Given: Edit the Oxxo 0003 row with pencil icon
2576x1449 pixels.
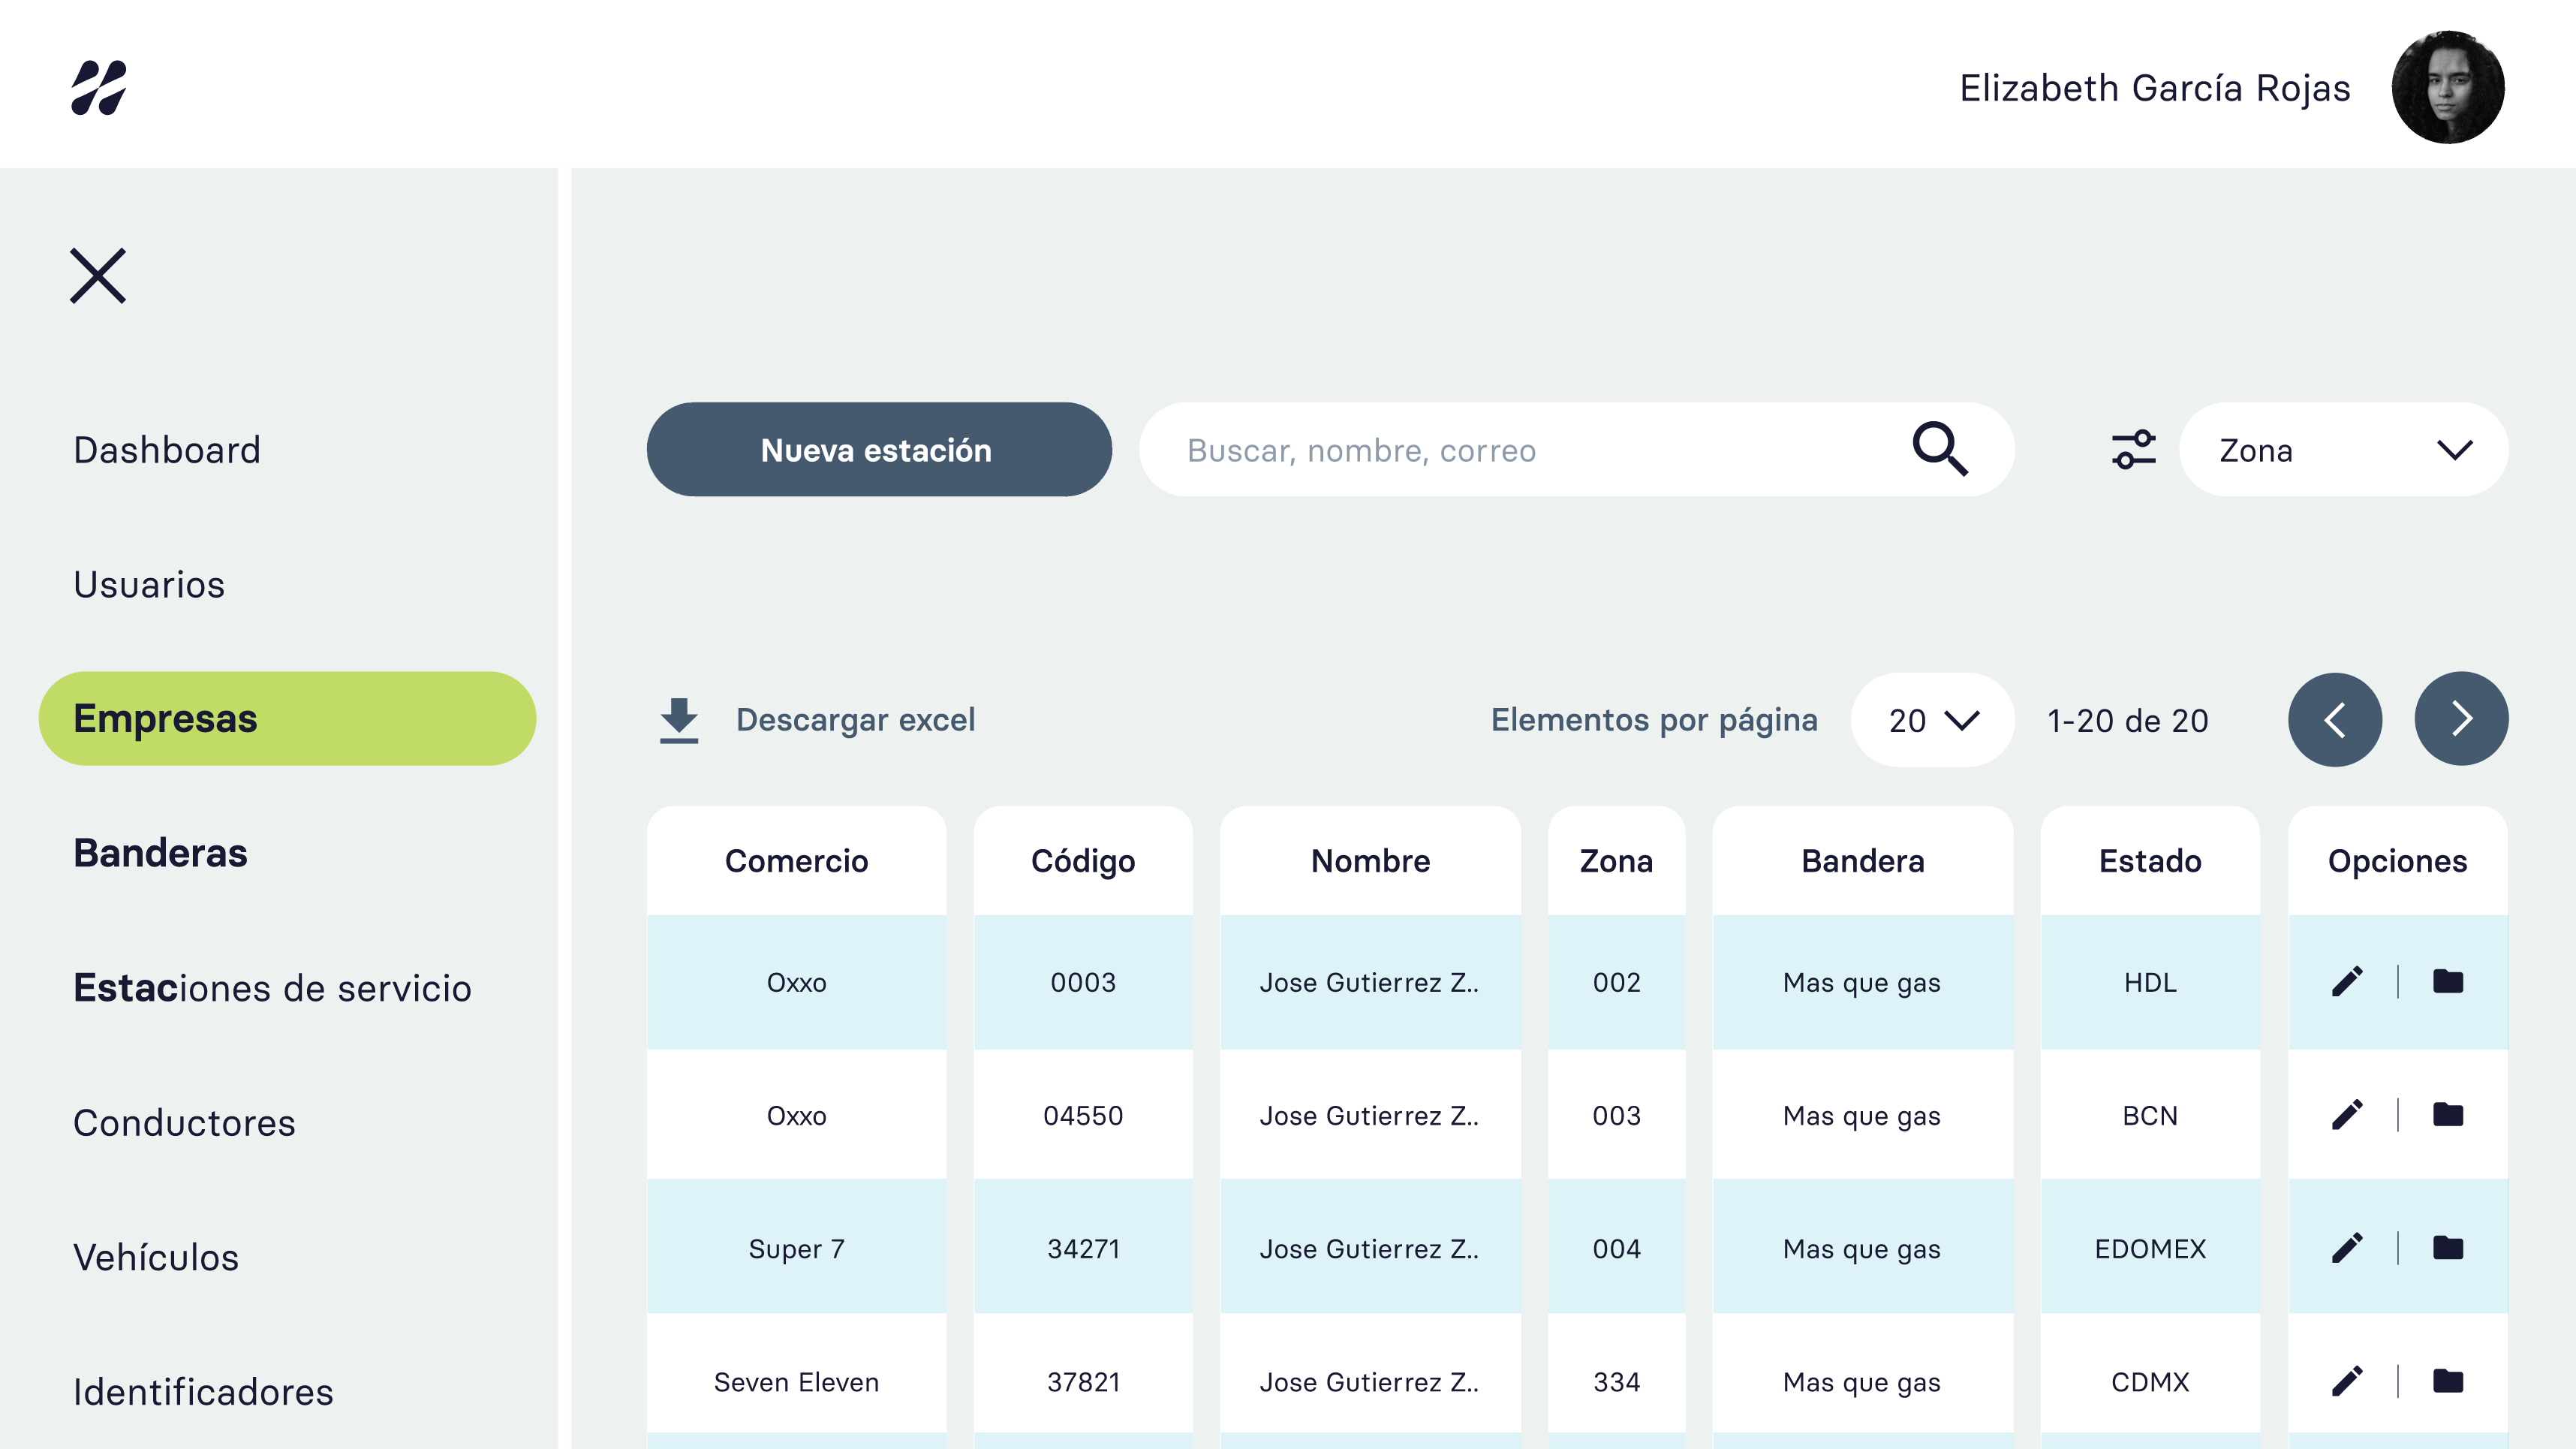Looking at the screenshot, I should coord(2347,981).
